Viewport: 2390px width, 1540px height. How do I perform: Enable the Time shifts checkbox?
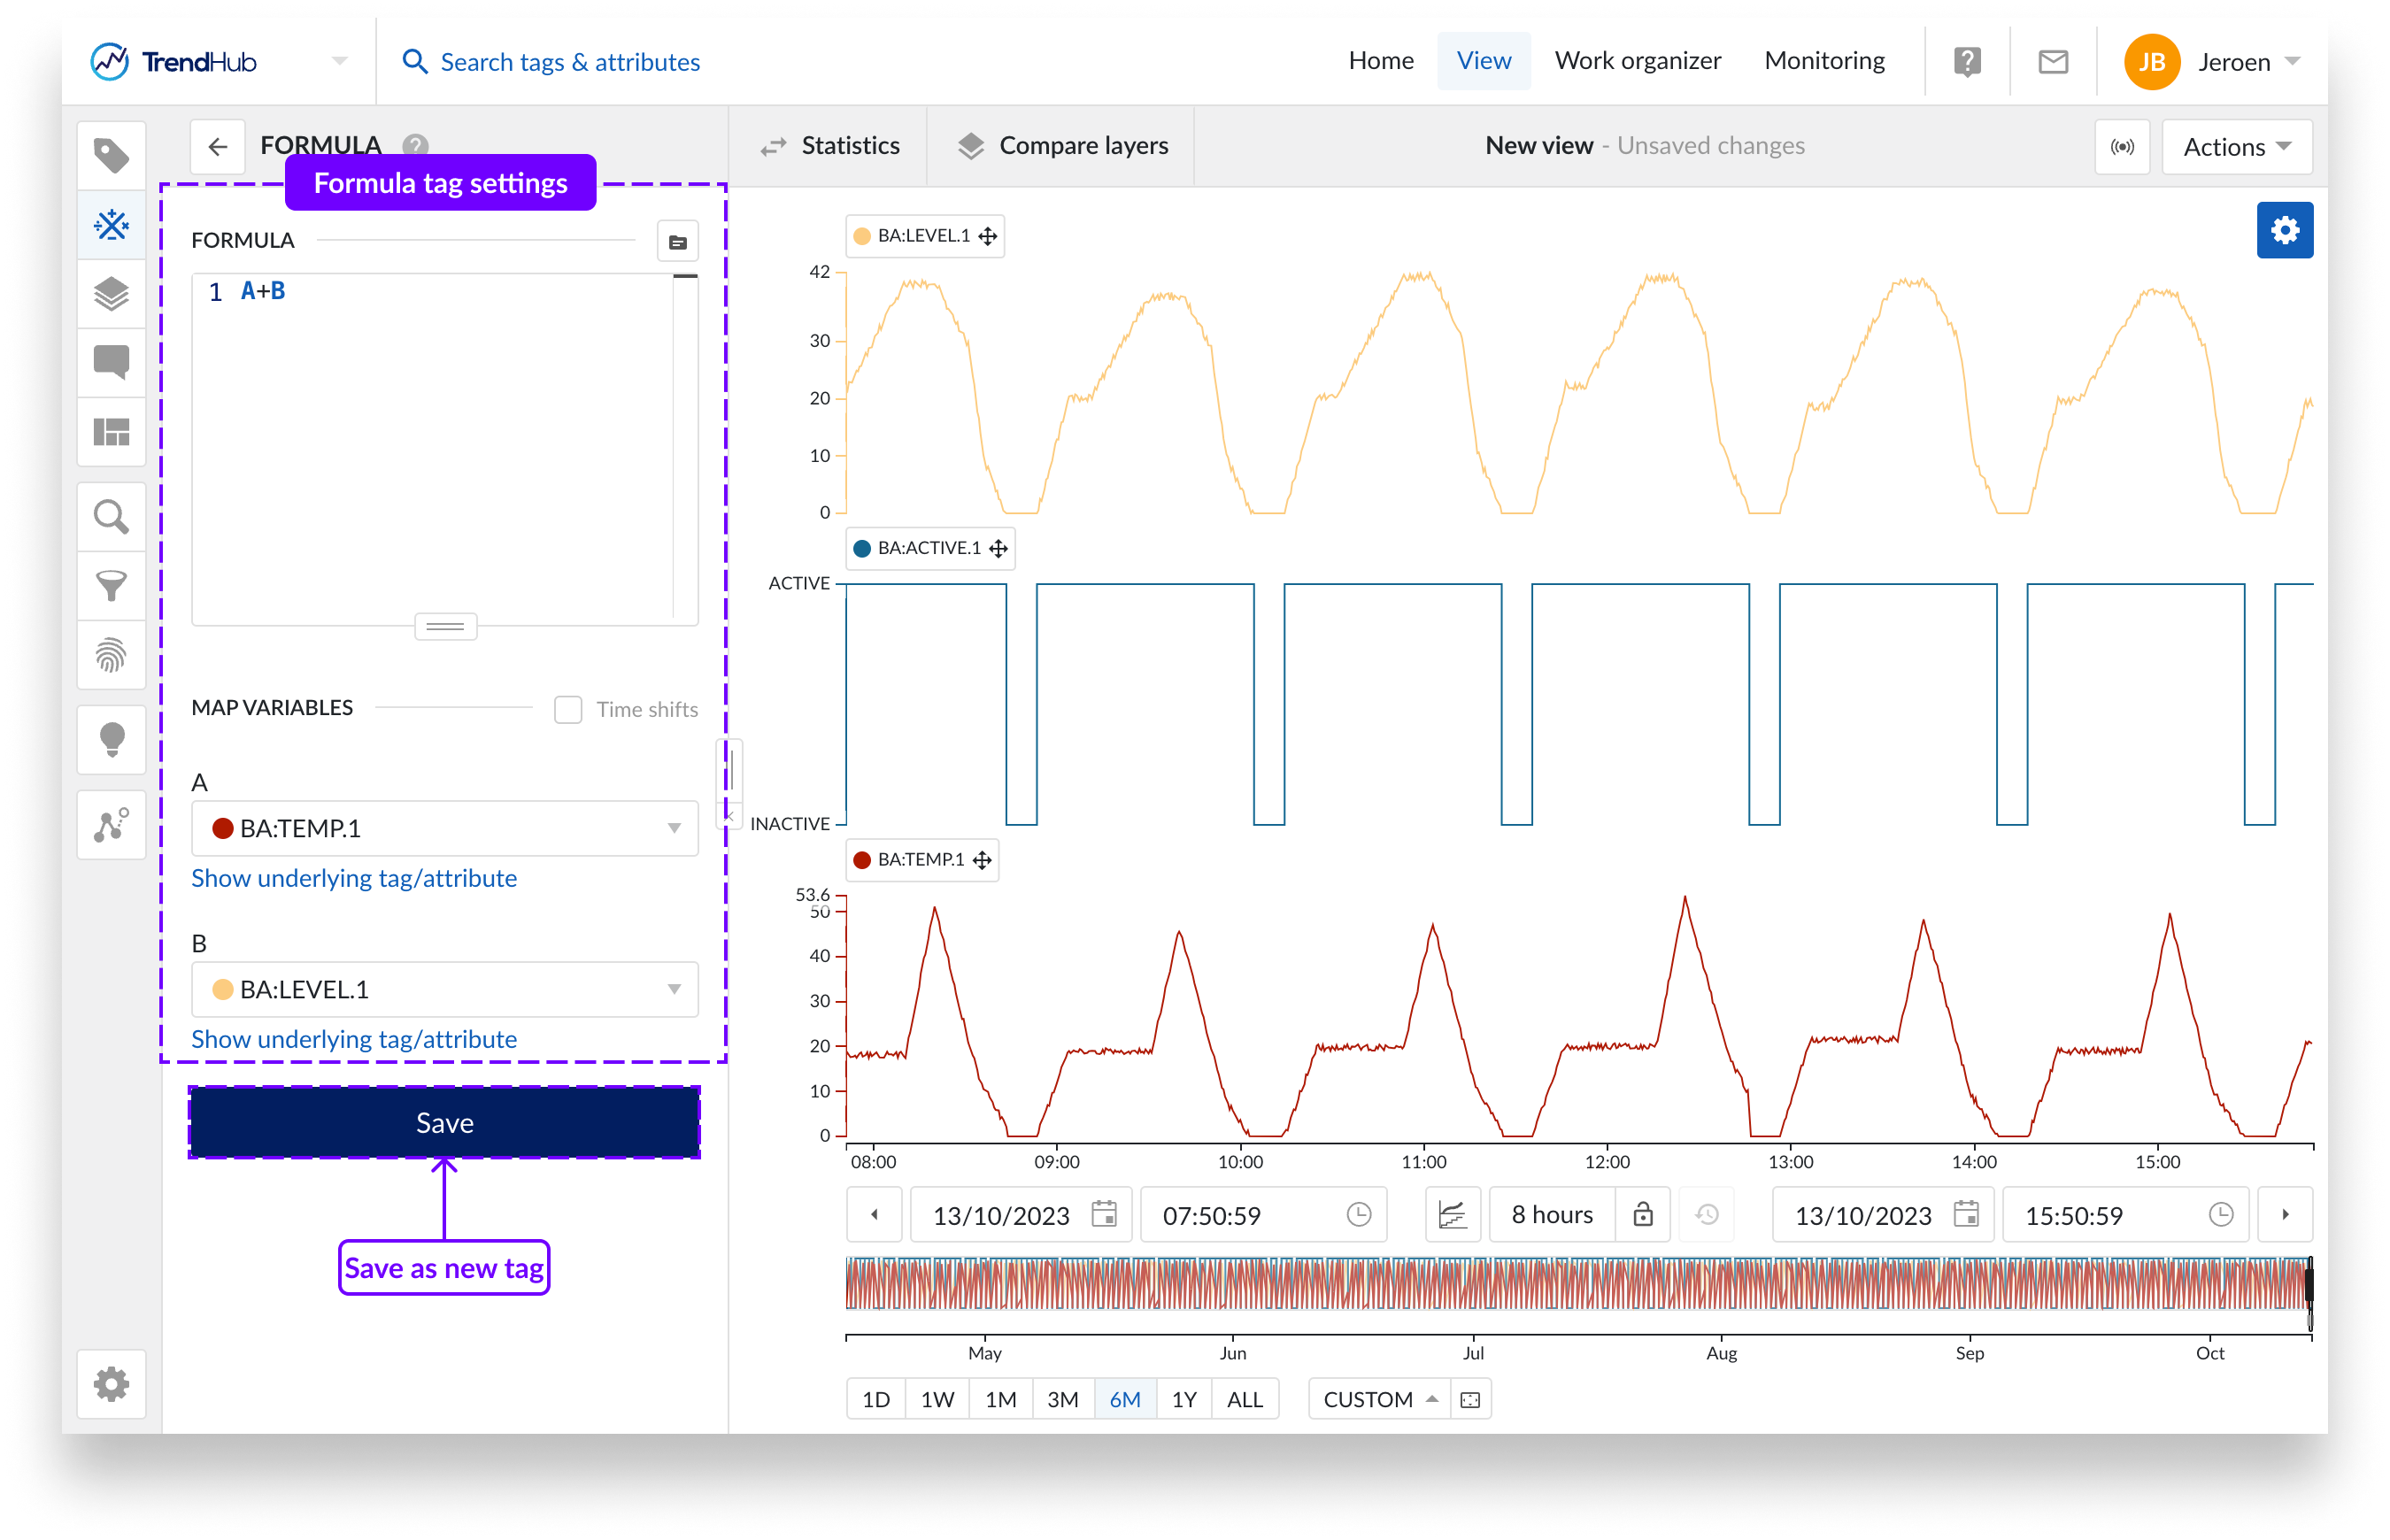(568, 709)
